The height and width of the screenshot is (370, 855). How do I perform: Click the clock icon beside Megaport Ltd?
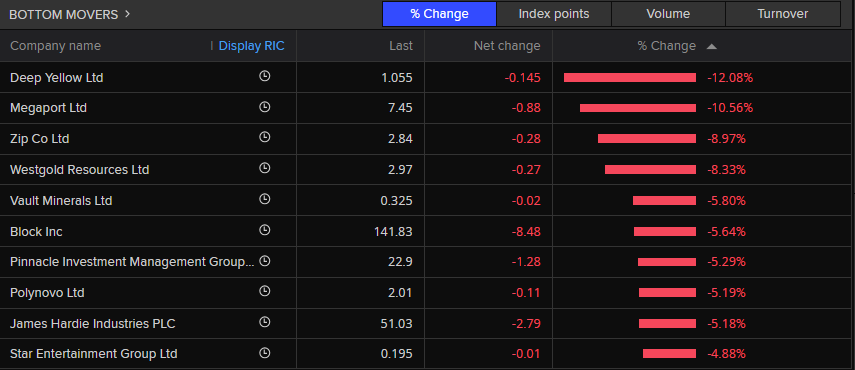pyautogui.click(x=264, y=107)
